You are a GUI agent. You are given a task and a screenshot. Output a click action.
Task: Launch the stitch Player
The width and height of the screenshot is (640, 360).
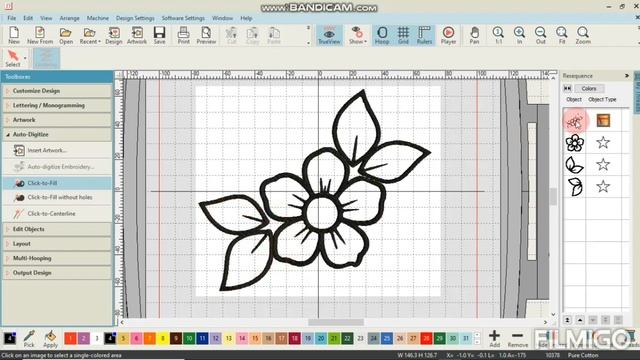tap(448, 35)
